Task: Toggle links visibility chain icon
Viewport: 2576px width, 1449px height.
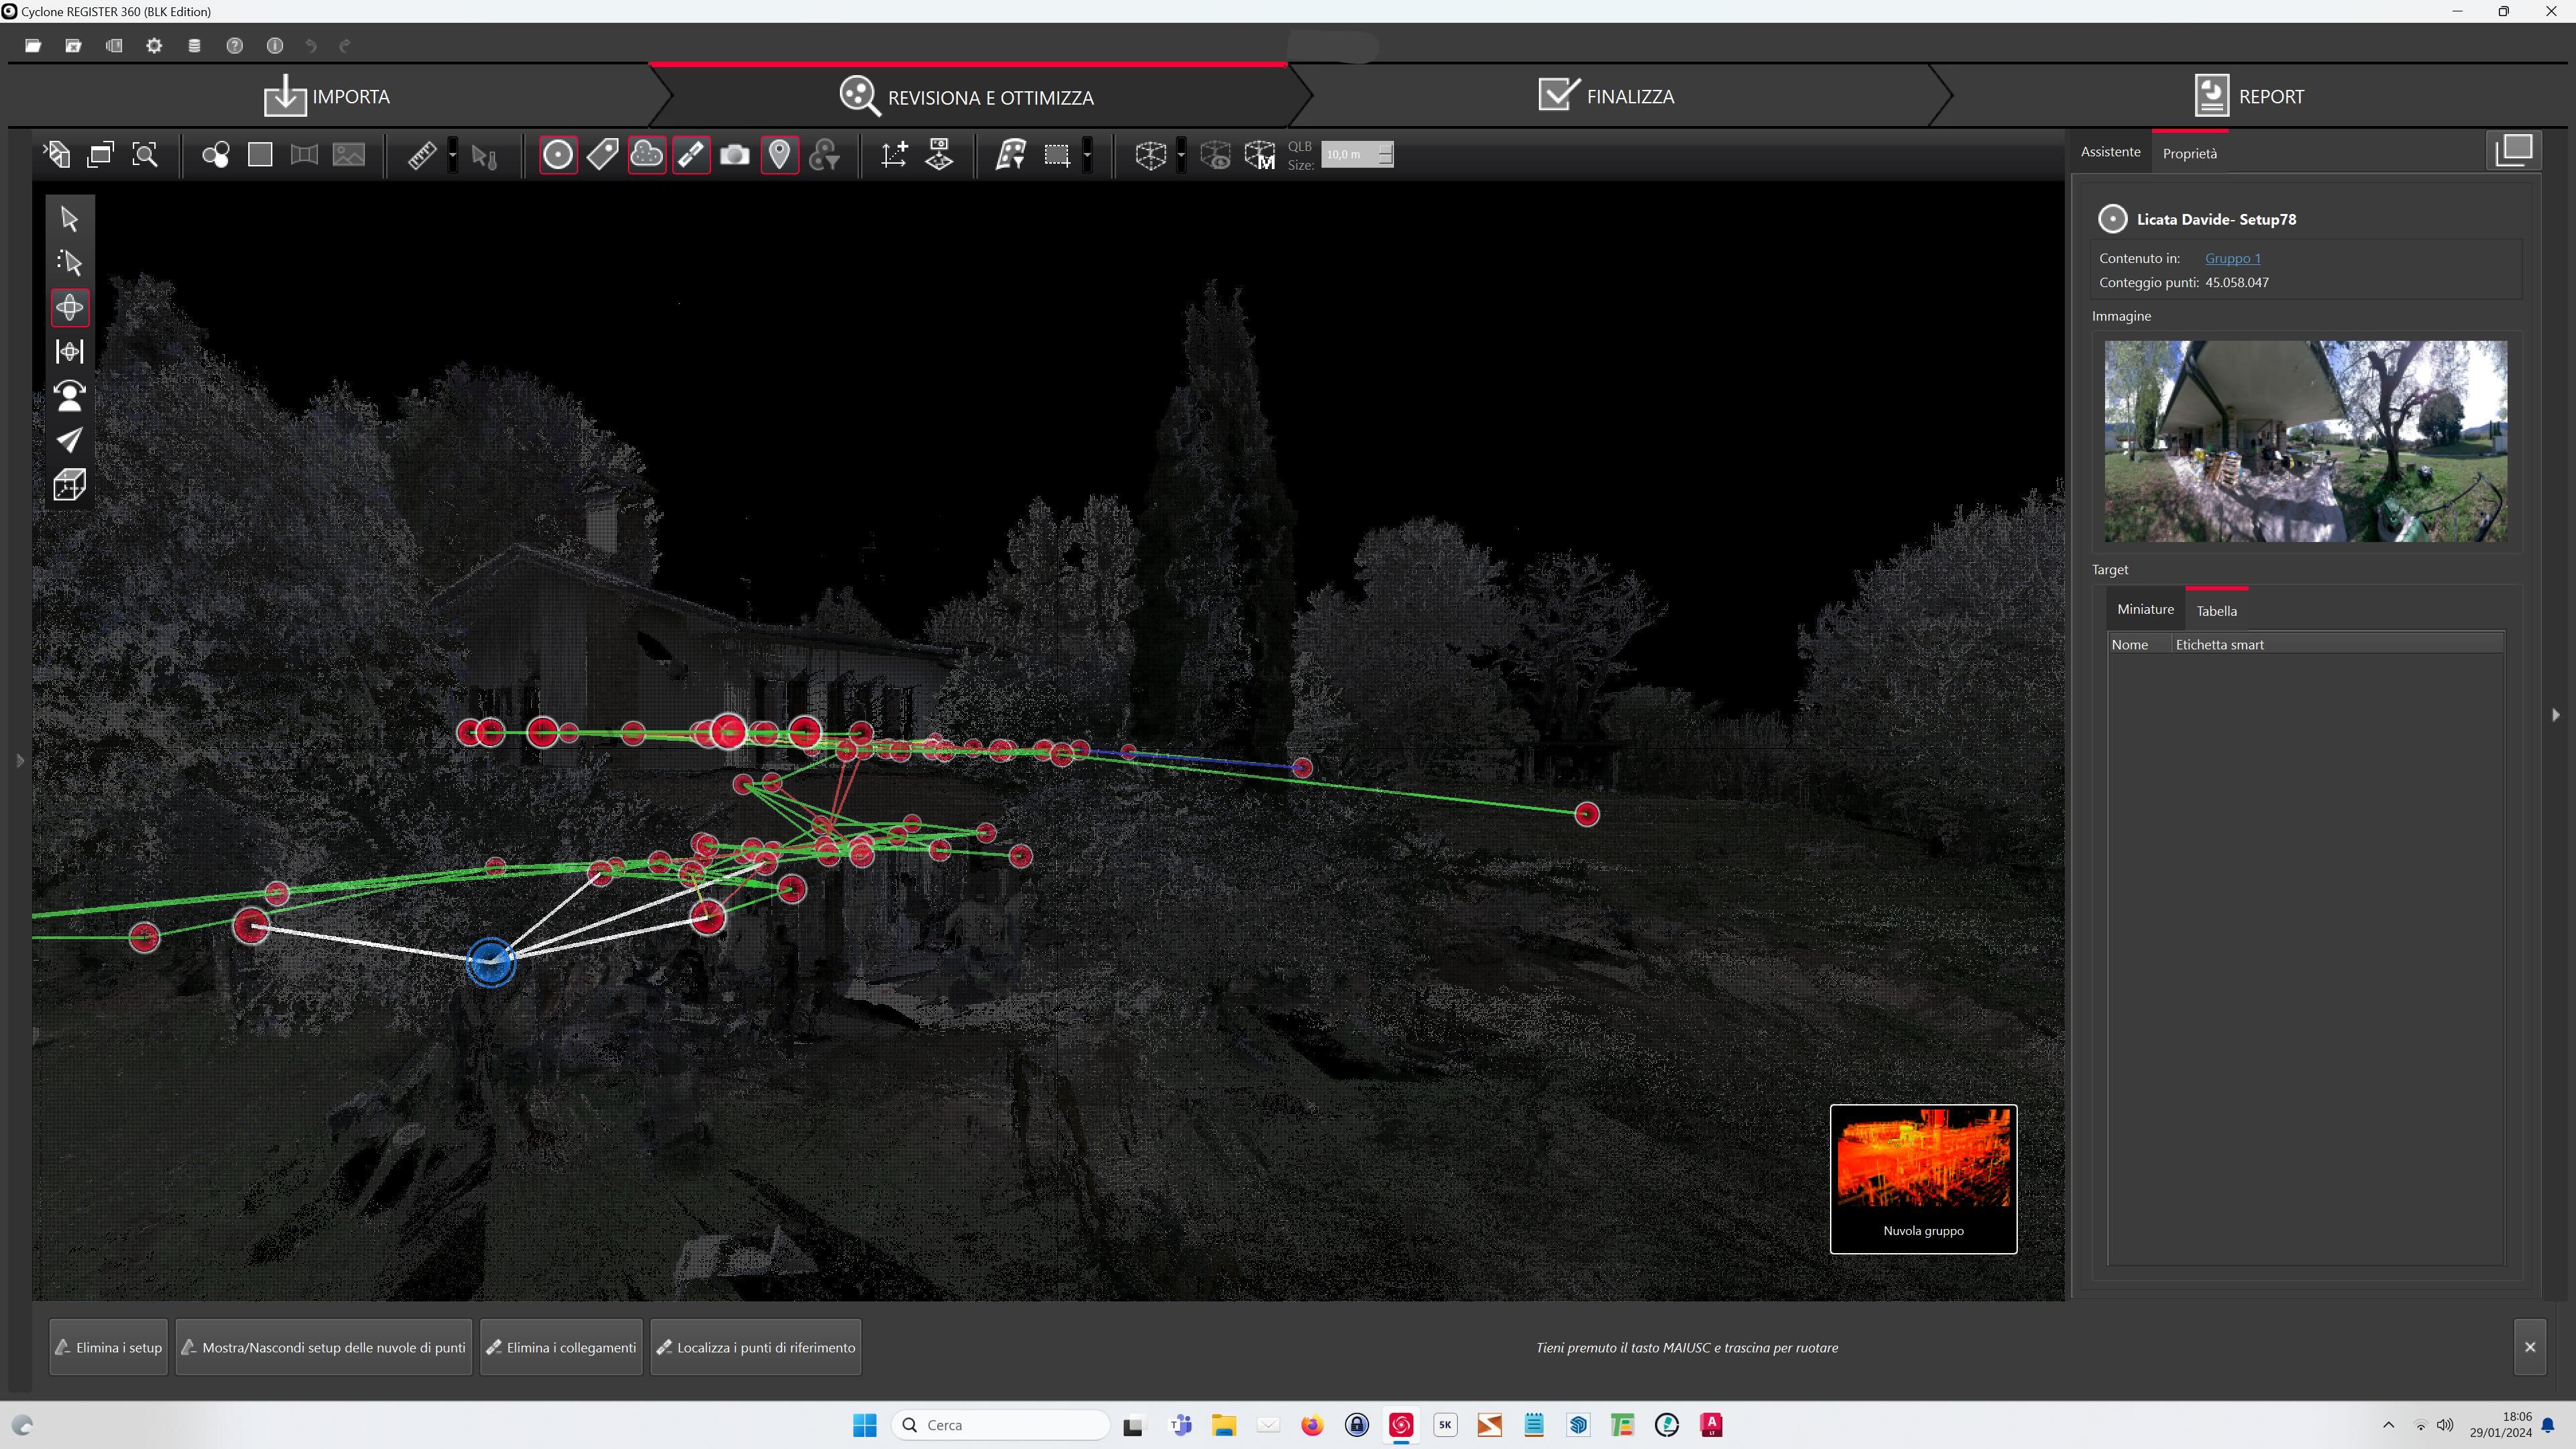Action: [x=691, y=155]
